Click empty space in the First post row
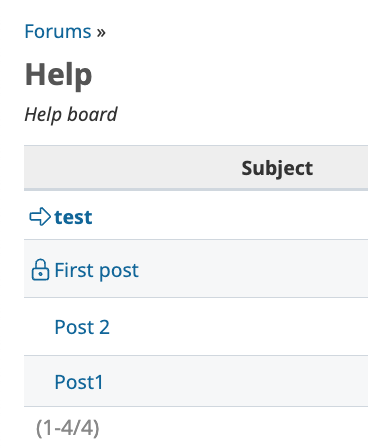Image resolution: width=368 pixels, height=448 pixels. pyautogui.click(x=253, y=269)
